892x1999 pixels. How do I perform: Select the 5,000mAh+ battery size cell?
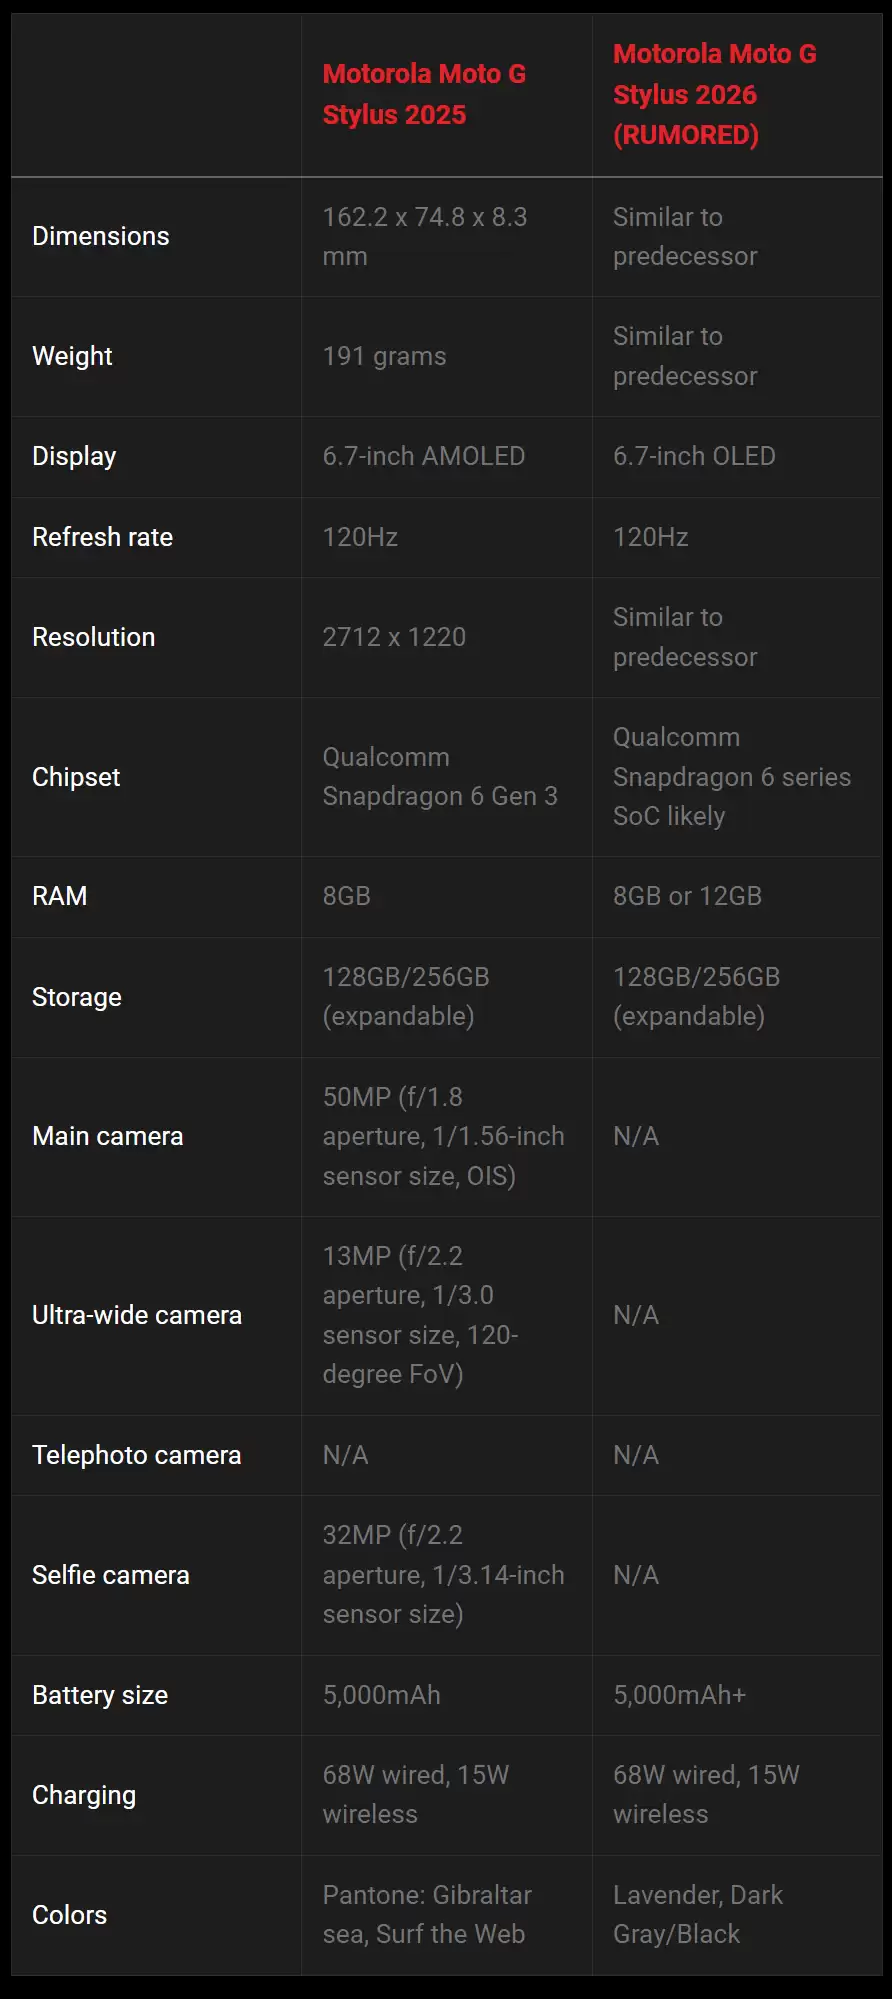[x=679, y=1695]
